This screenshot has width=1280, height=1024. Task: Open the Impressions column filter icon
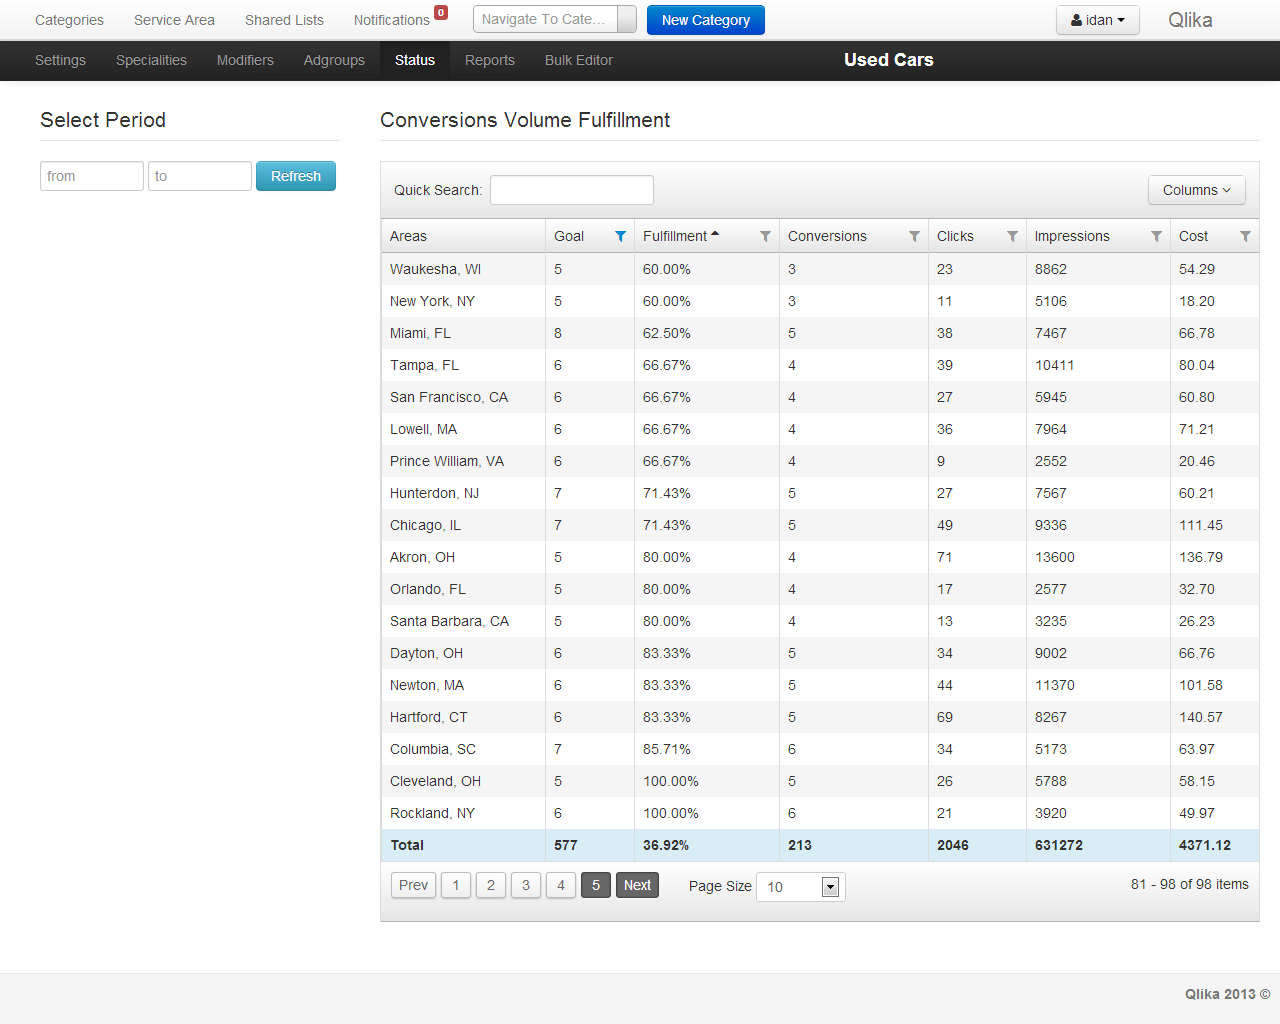(1156, 236)
